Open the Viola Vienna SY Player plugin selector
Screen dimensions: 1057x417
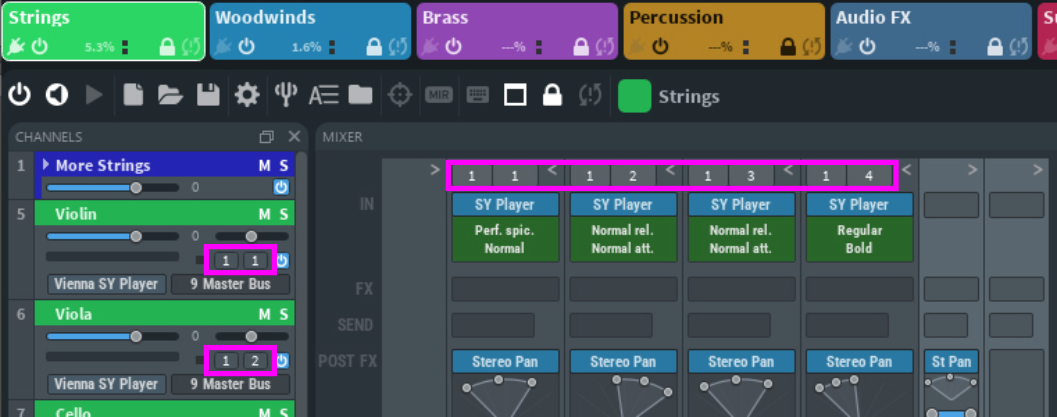[x=106, y=384]
